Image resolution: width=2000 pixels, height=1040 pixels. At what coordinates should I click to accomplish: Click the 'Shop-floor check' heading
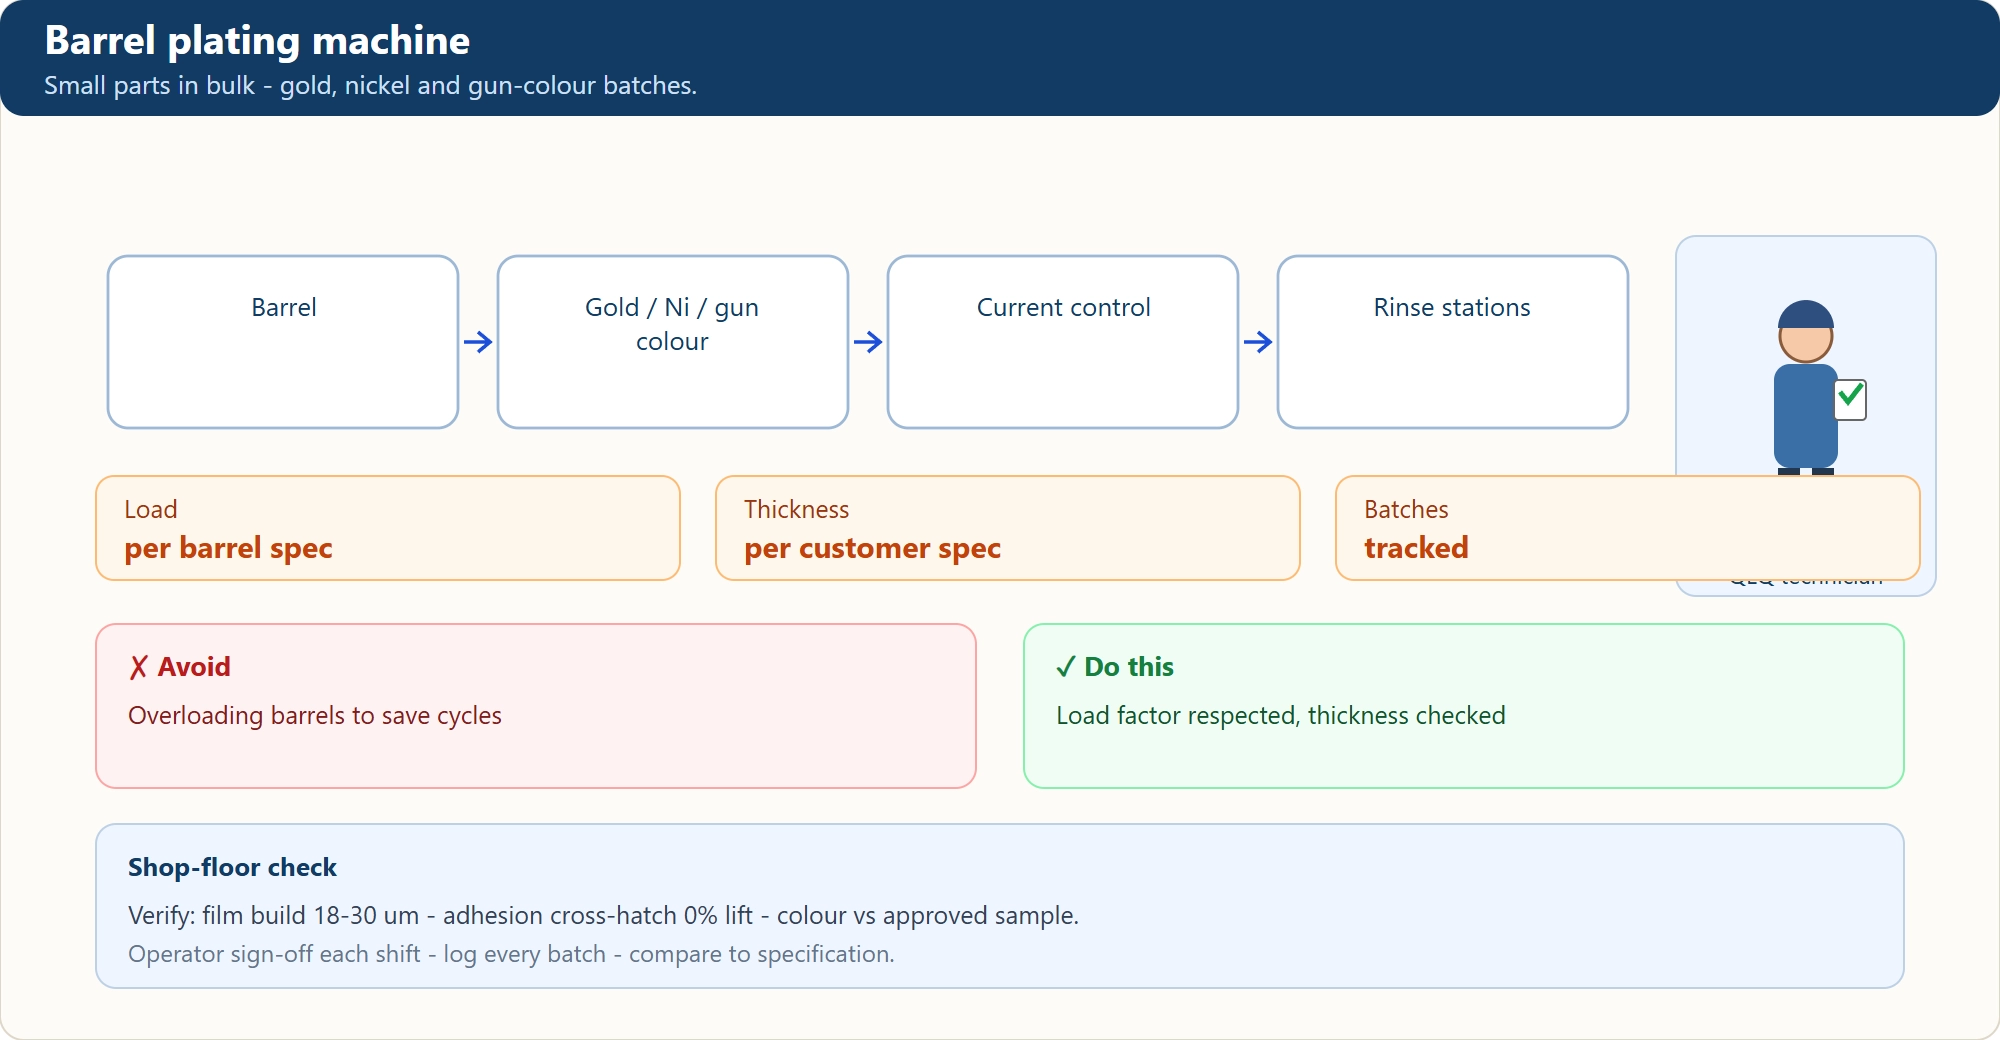pyautogui.click(x=232, y=867)
